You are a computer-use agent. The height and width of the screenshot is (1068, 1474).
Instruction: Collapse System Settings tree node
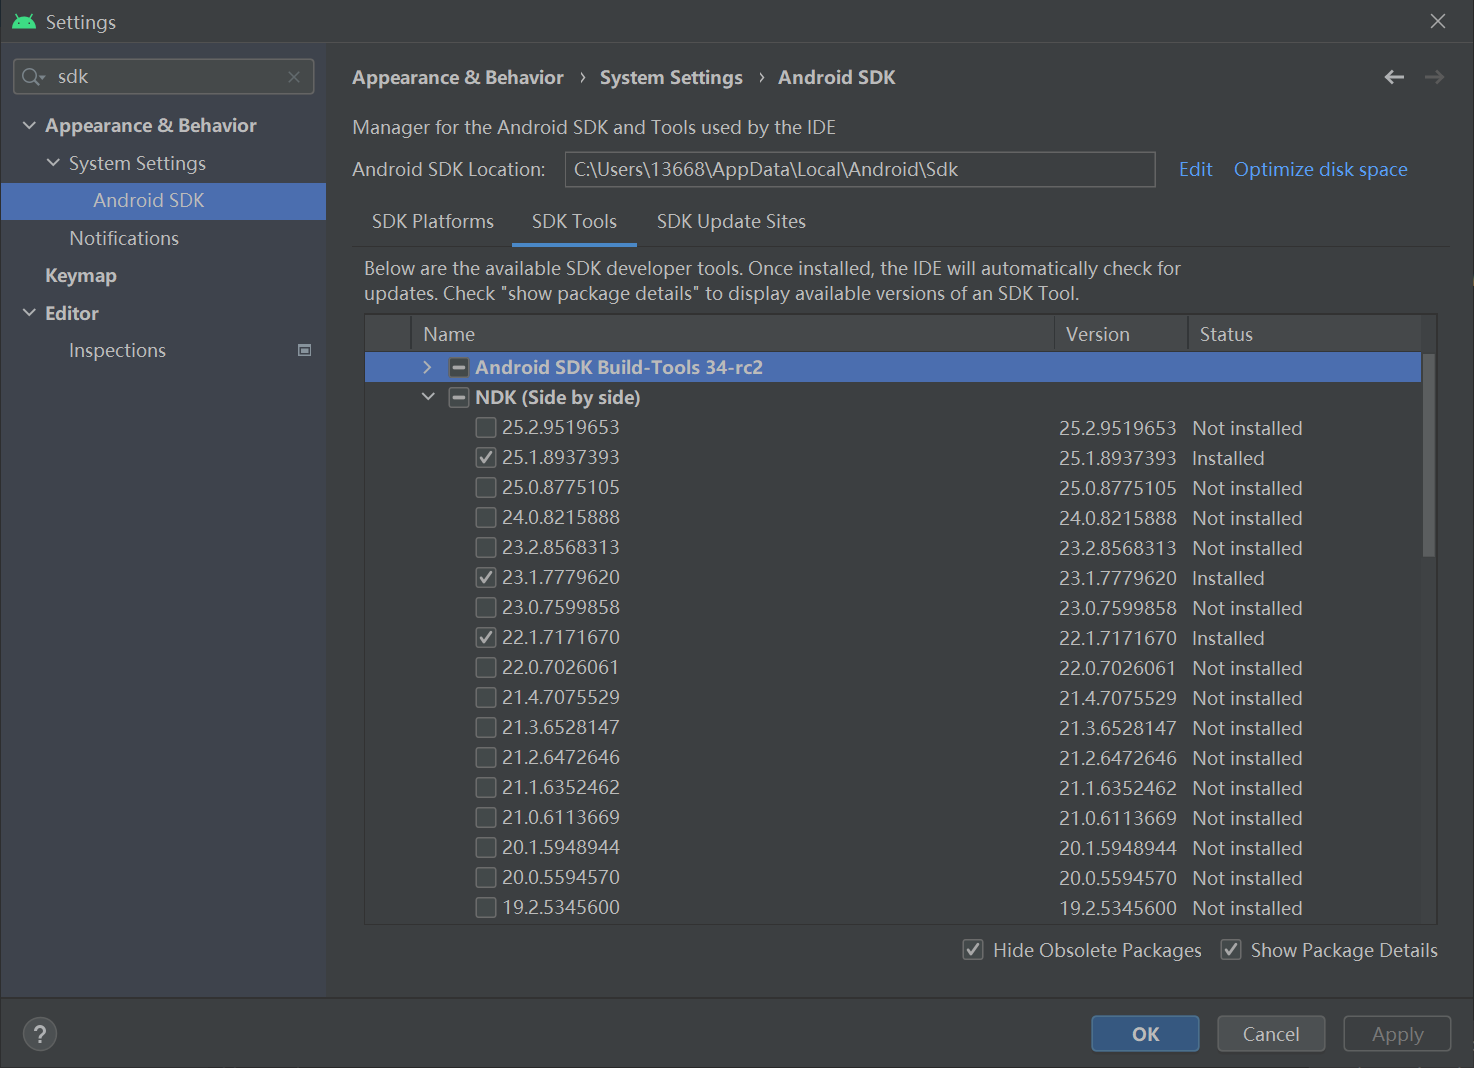pyautogui.click(x=53, y=163)
